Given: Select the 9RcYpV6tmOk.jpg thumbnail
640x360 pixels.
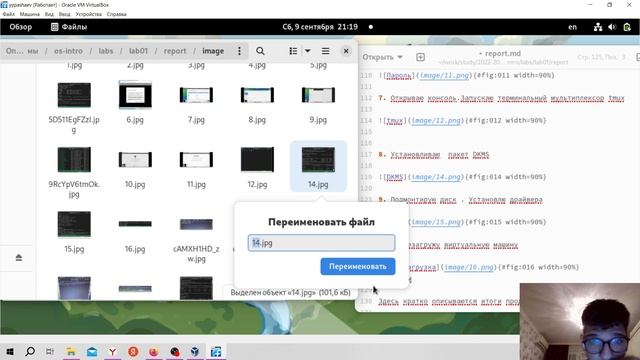Looking at the screenshot, I should tap(74, 160).
